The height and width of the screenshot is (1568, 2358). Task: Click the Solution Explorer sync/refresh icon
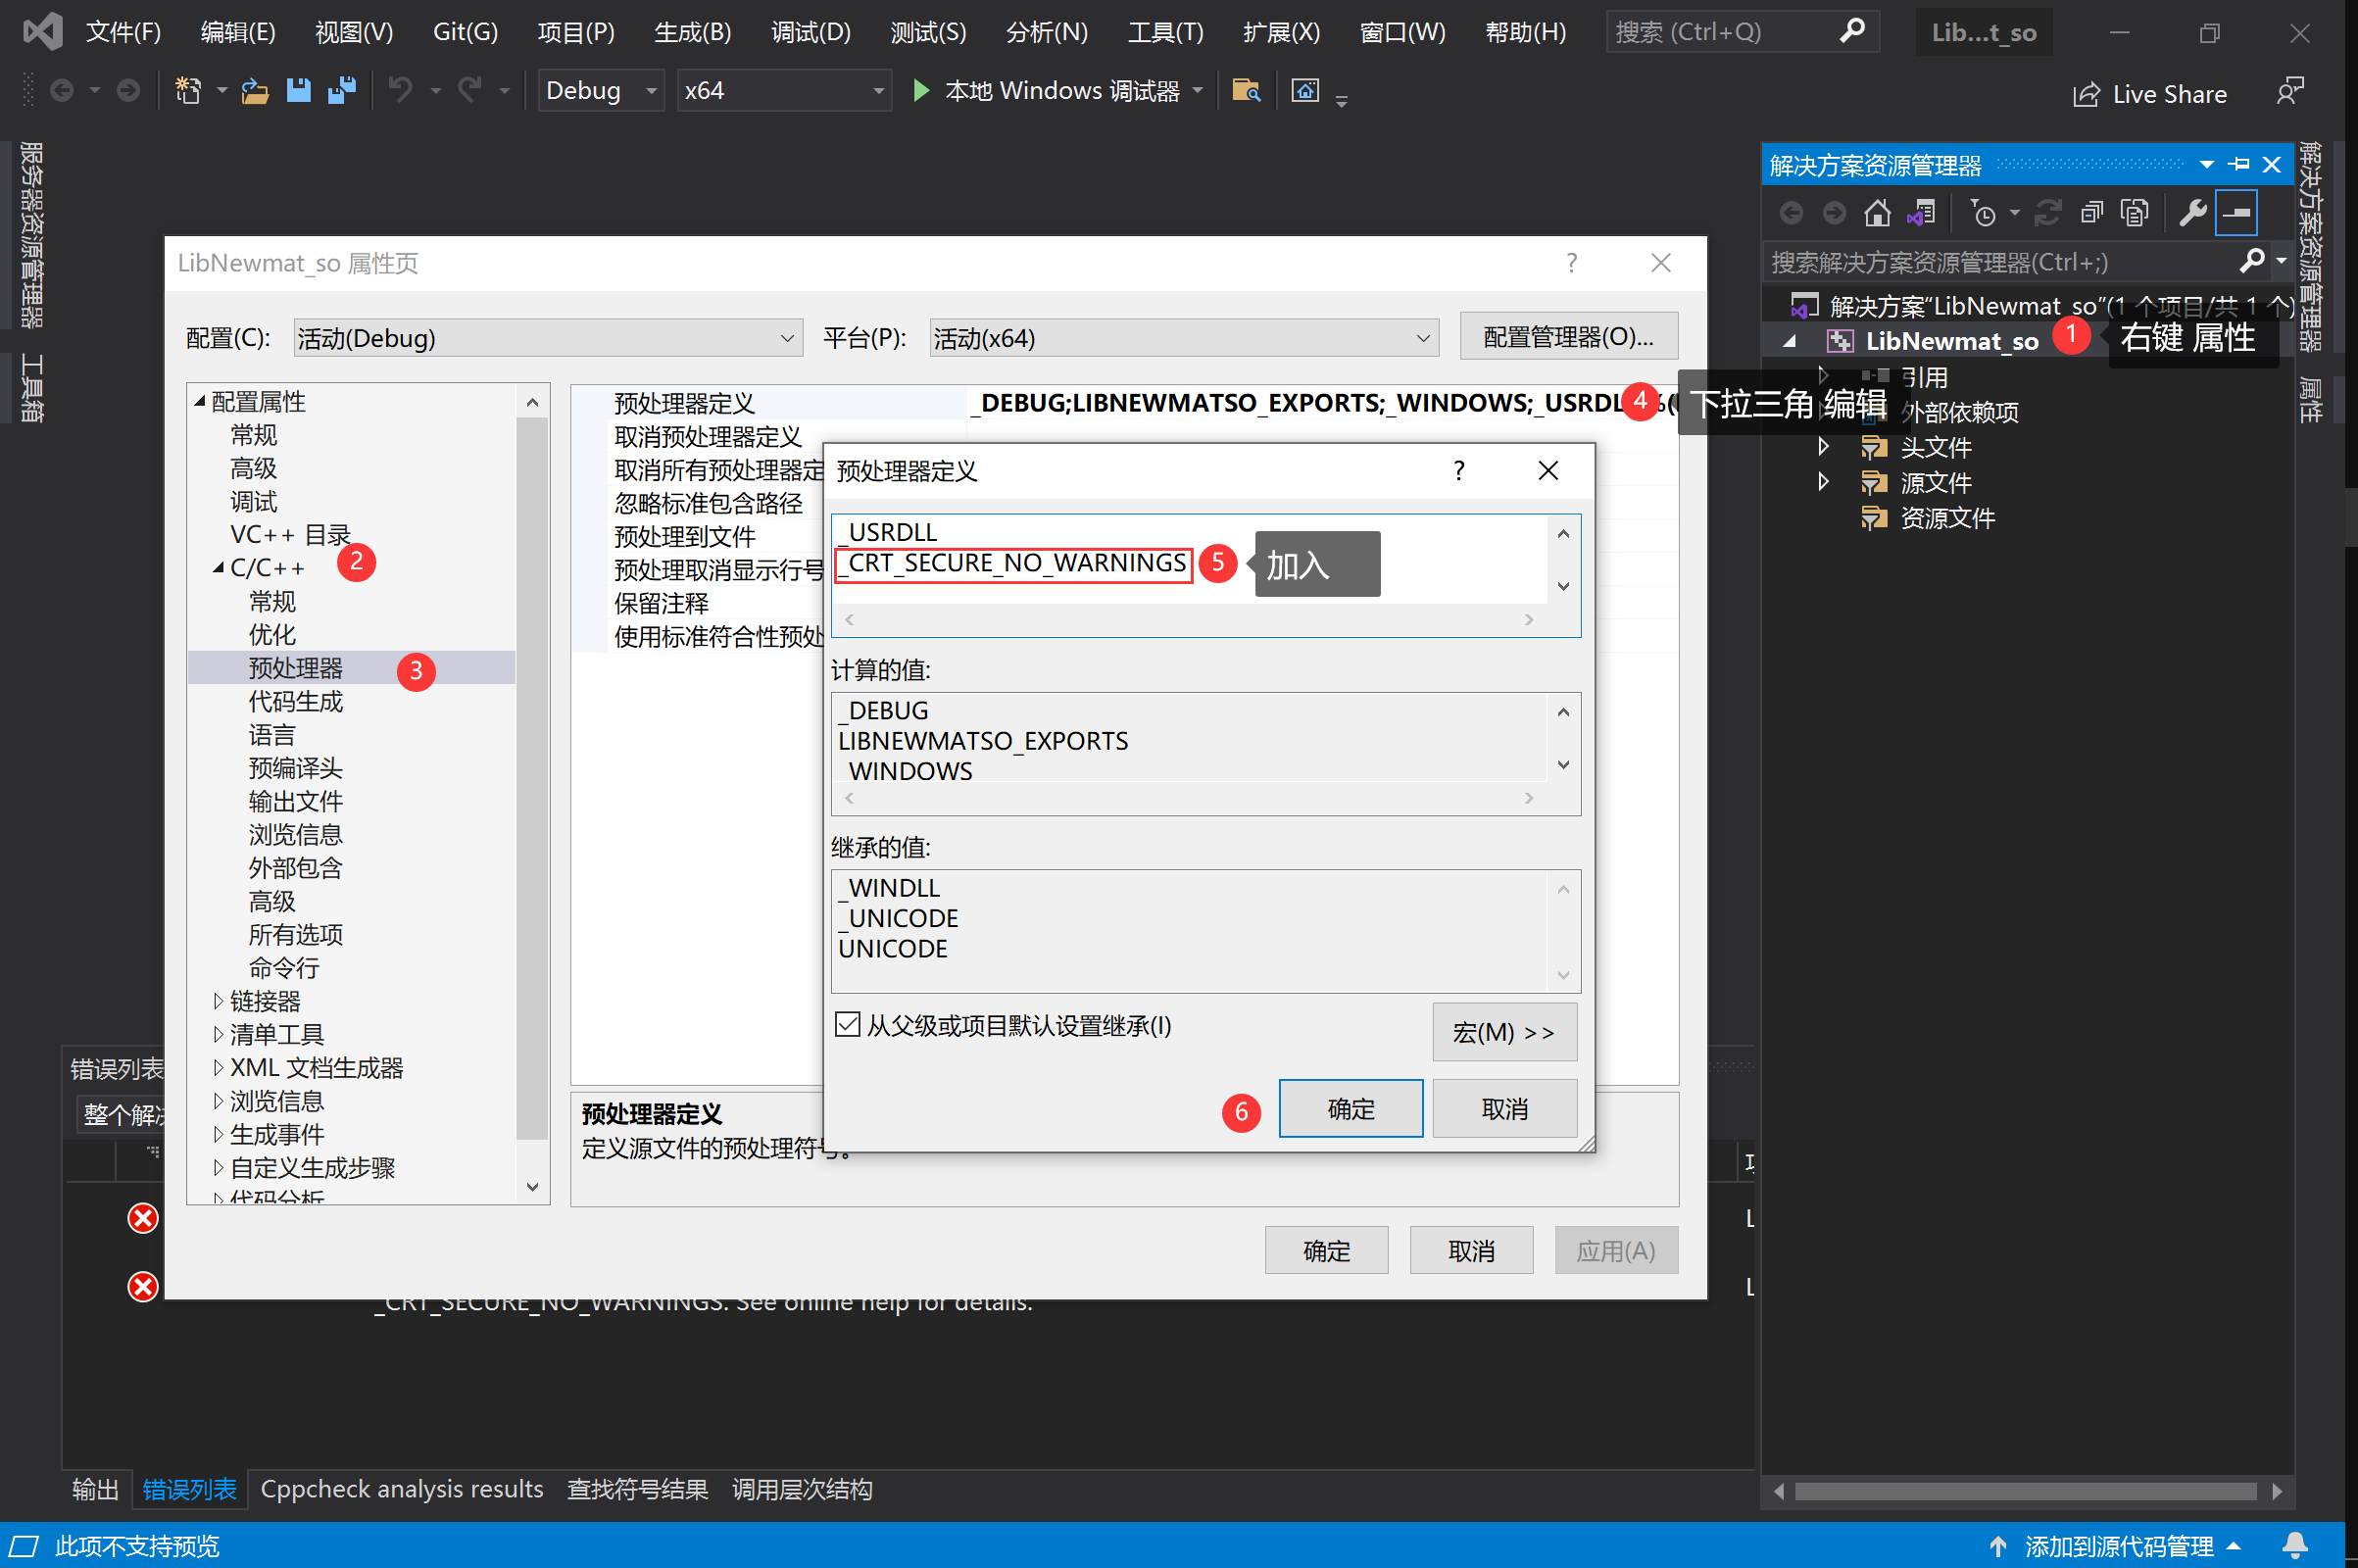click(2047, 213)
